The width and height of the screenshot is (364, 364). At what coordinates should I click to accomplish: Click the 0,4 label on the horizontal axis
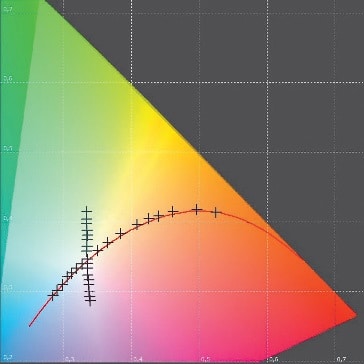[138, 359]
